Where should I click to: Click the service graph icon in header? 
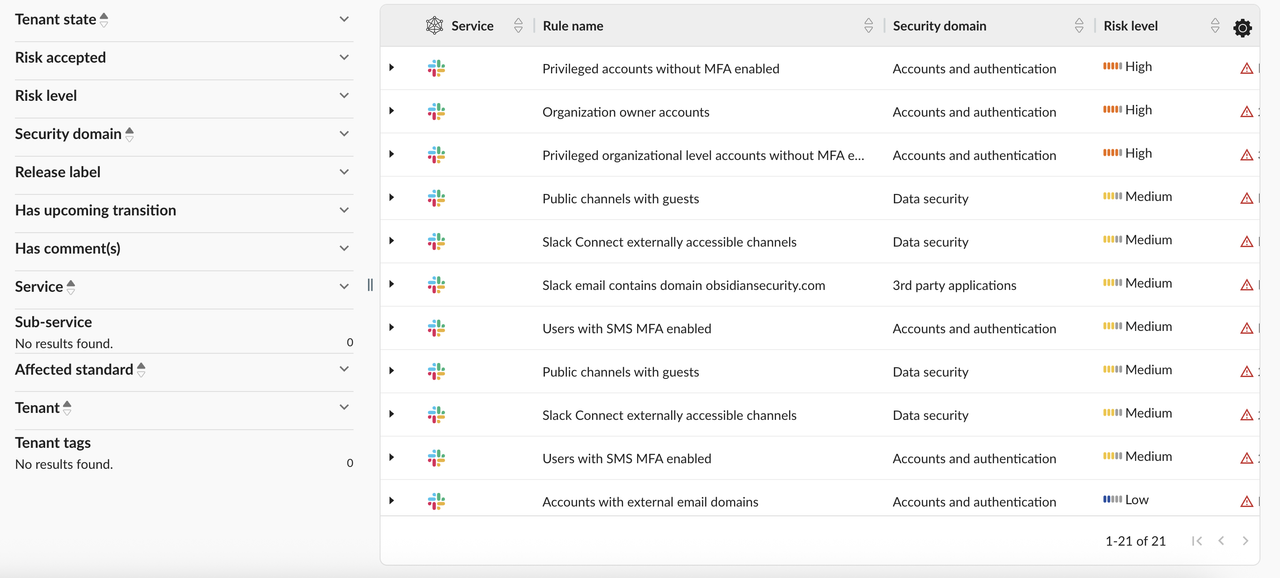434,26
